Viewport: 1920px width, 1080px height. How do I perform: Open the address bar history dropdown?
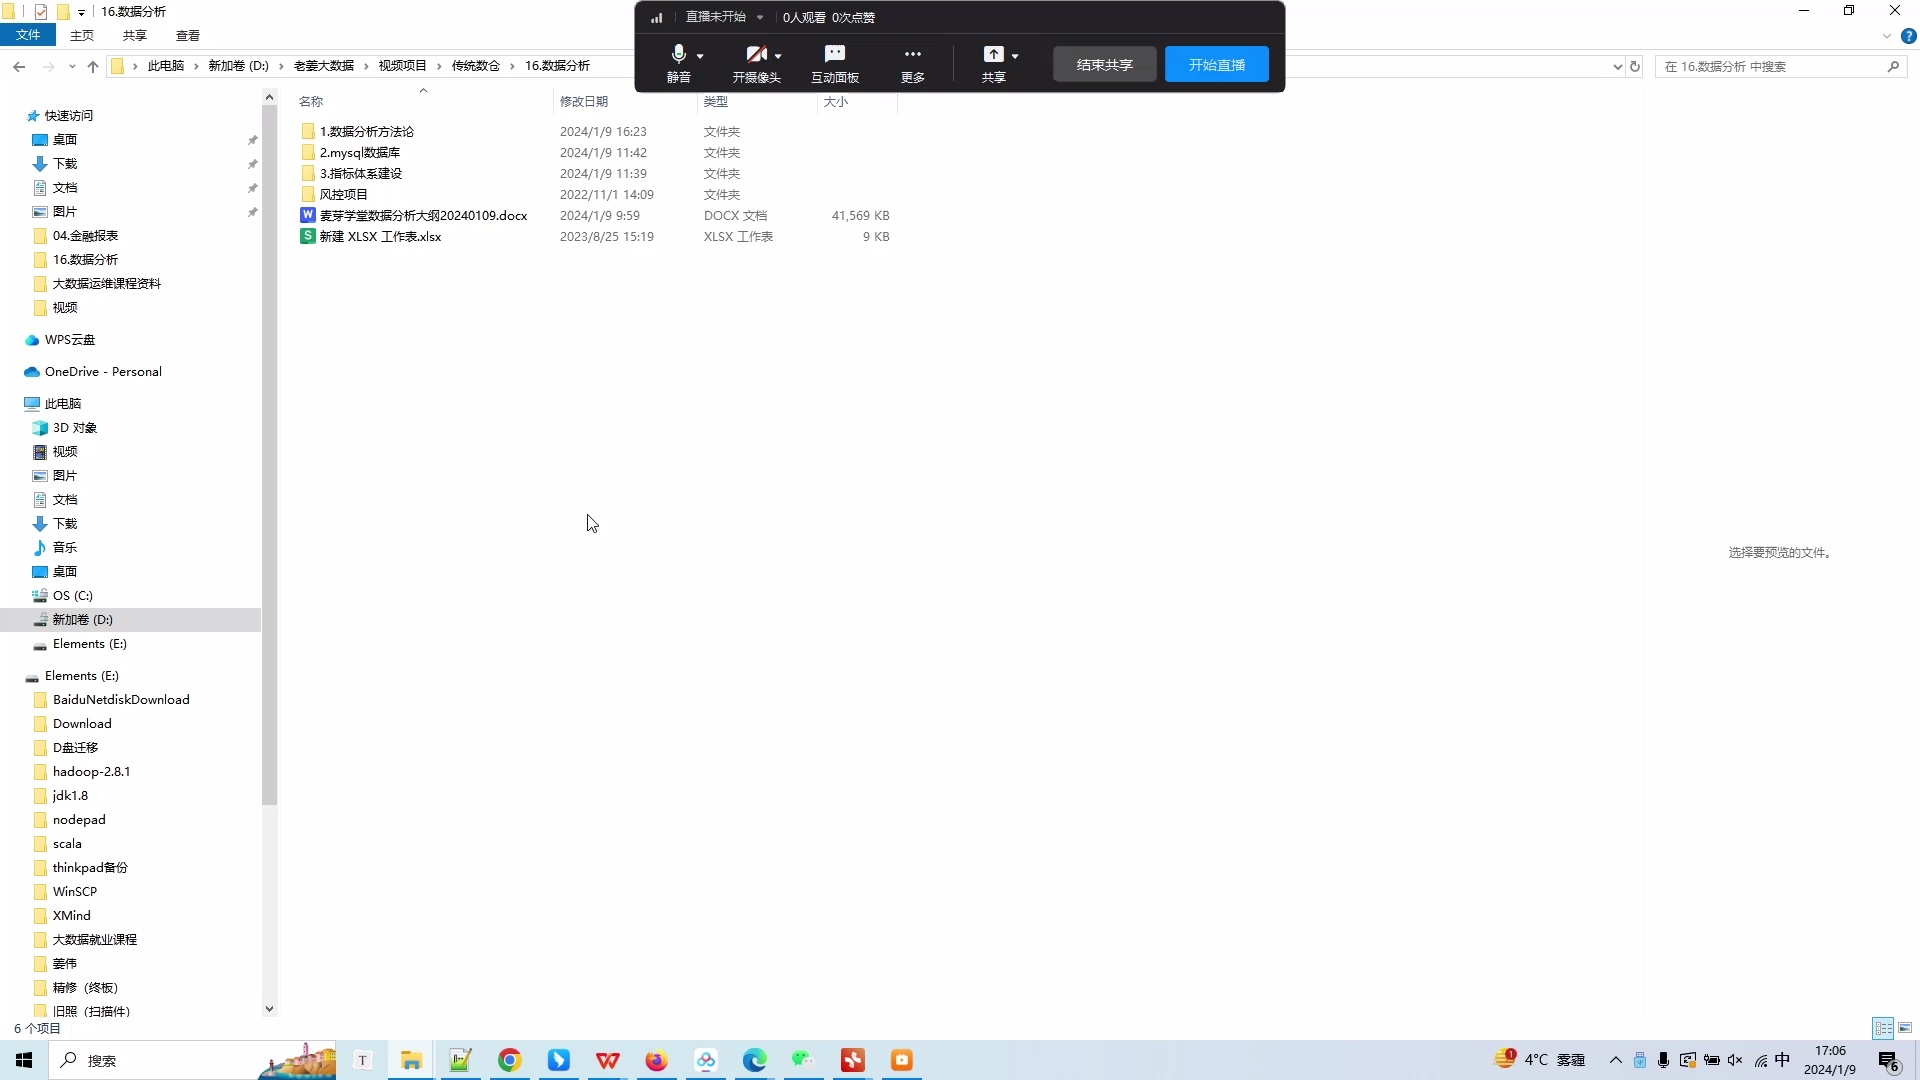click(x=1617, y=67)
